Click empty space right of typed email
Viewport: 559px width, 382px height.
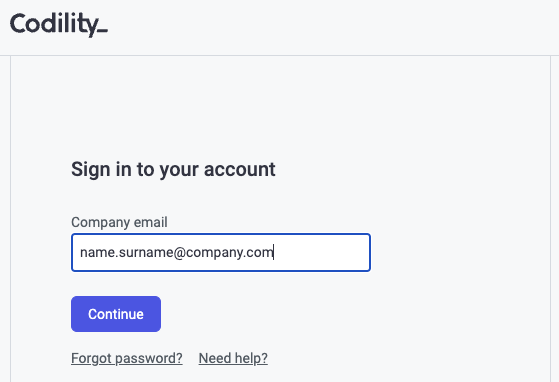click(321, 253)
